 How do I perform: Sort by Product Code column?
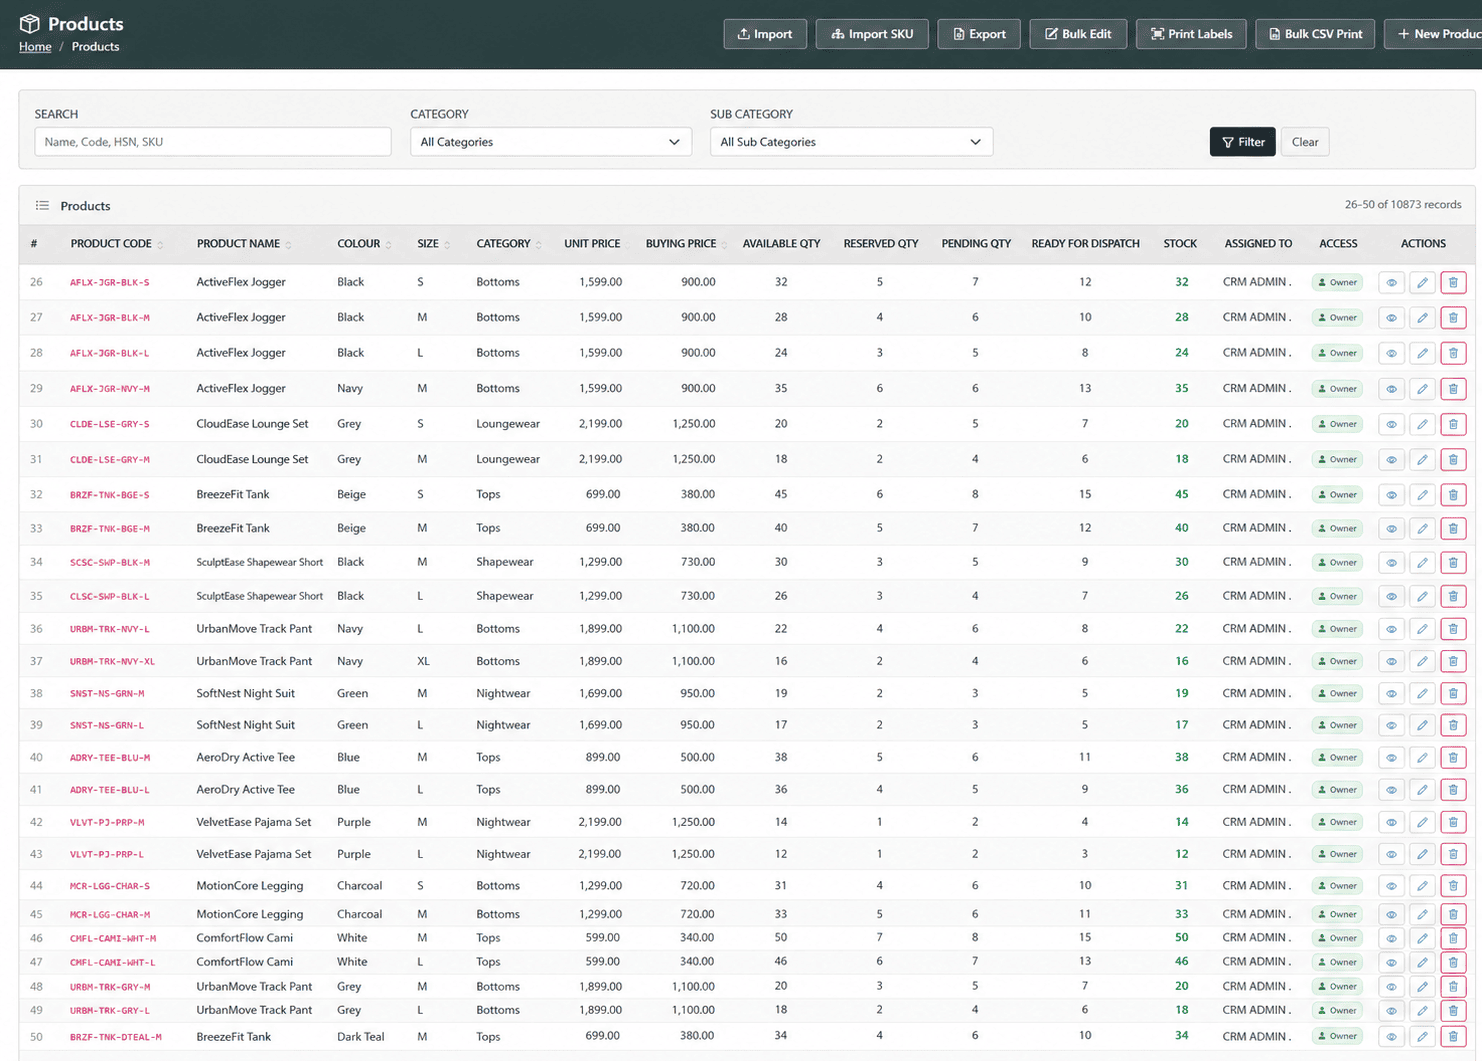tap(116, 244)
